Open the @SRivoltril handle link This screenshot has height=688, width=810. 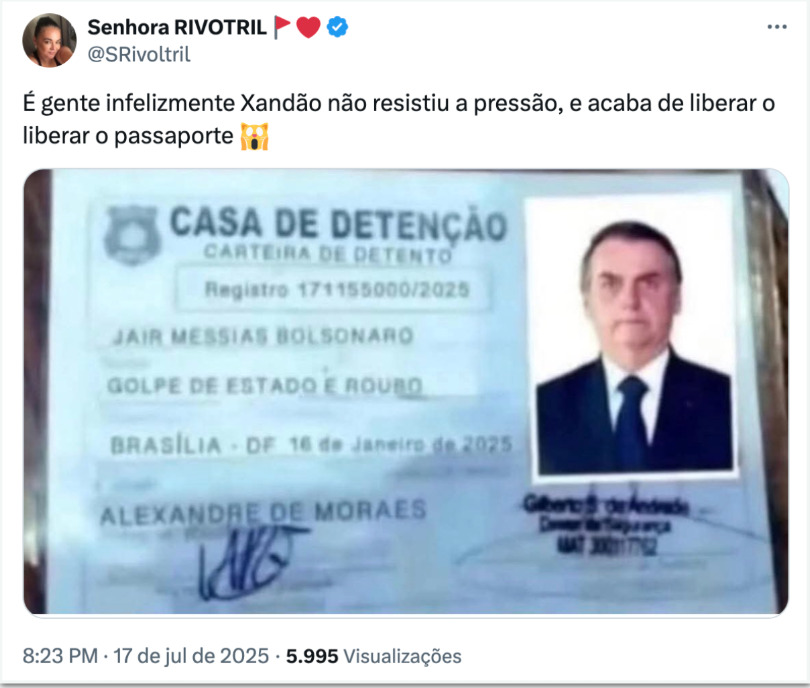coord(139,54)
